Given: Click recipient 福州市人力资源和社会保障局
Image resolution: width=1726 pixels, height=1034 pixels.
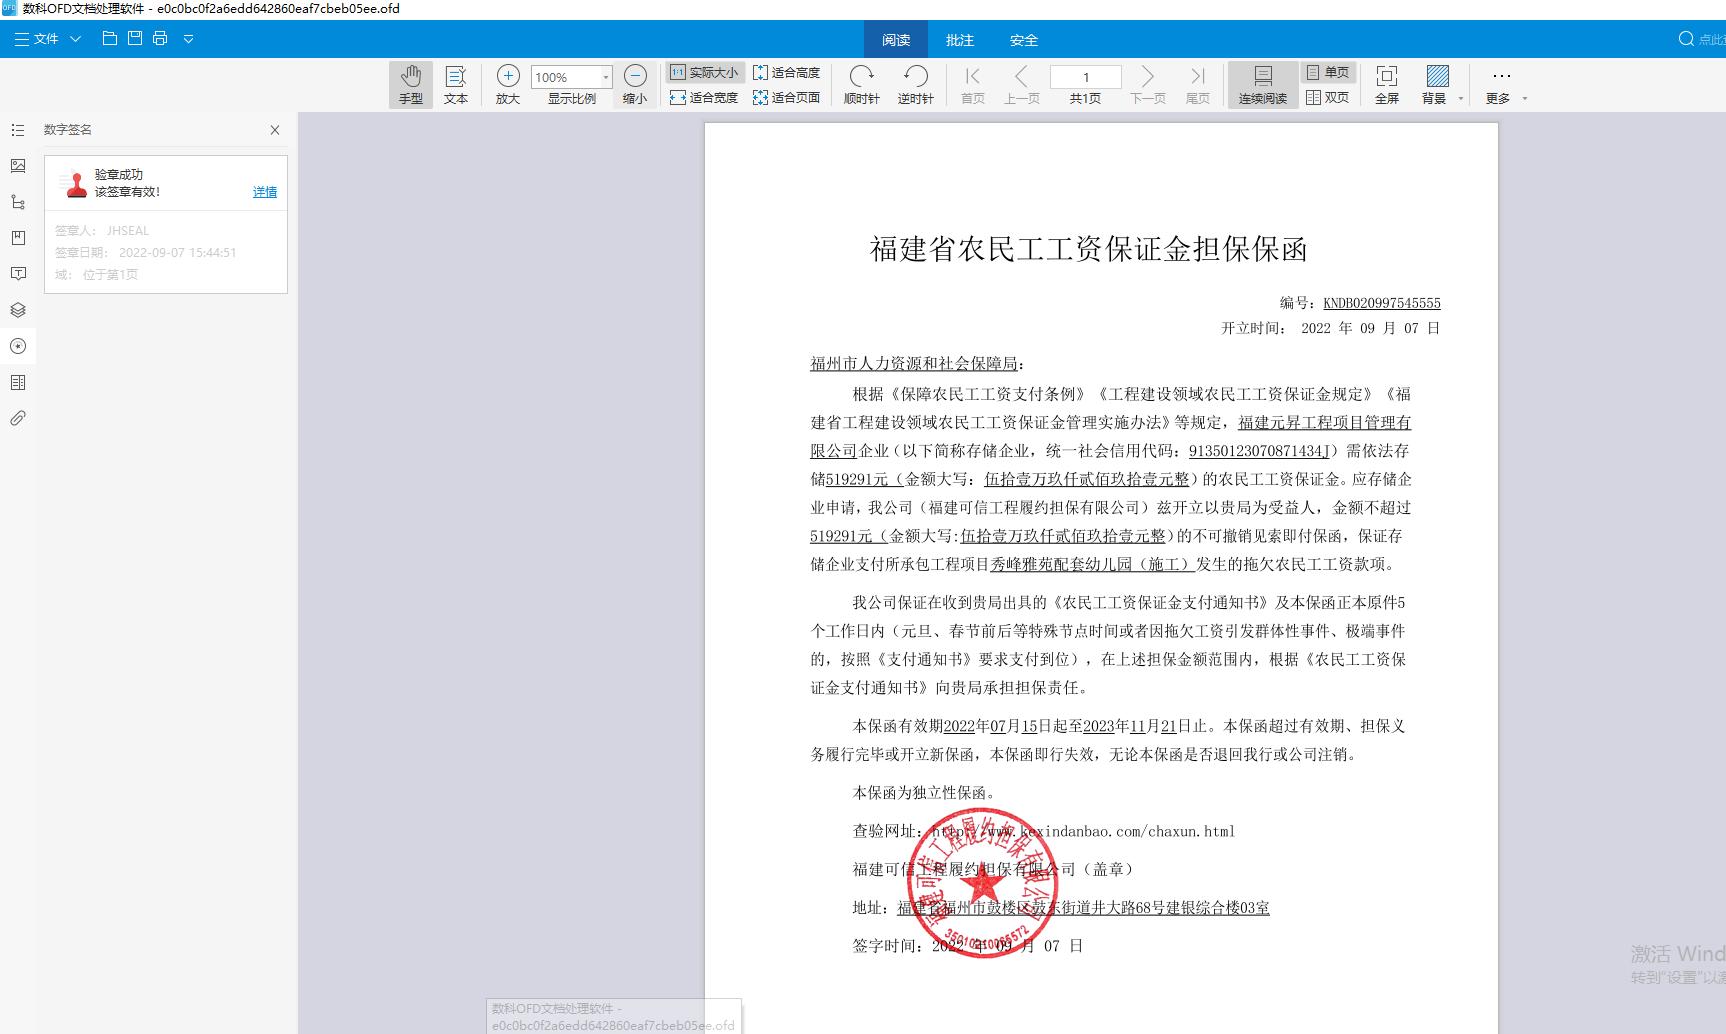Looking at the screenshot, I should (x=913, y=364).
